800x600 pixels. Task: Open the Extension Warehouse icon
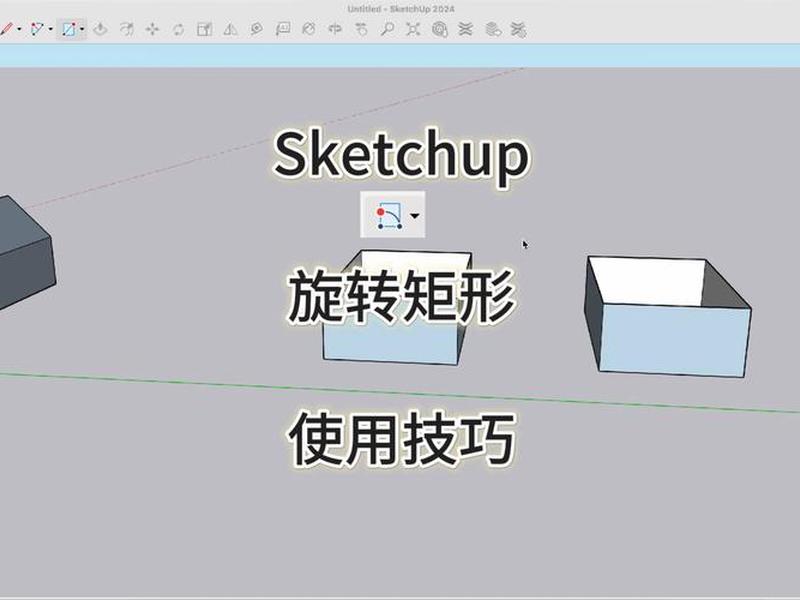point(465,29)
